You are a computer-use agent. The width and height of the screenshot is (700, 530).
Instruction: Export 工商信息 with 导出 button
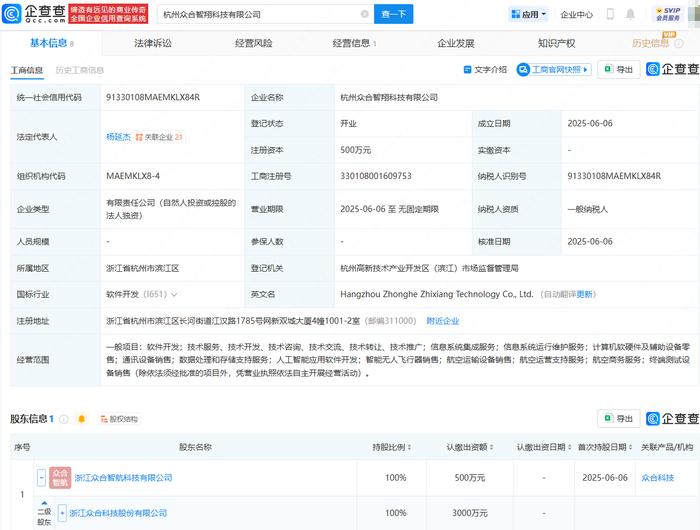pos(619,70)
